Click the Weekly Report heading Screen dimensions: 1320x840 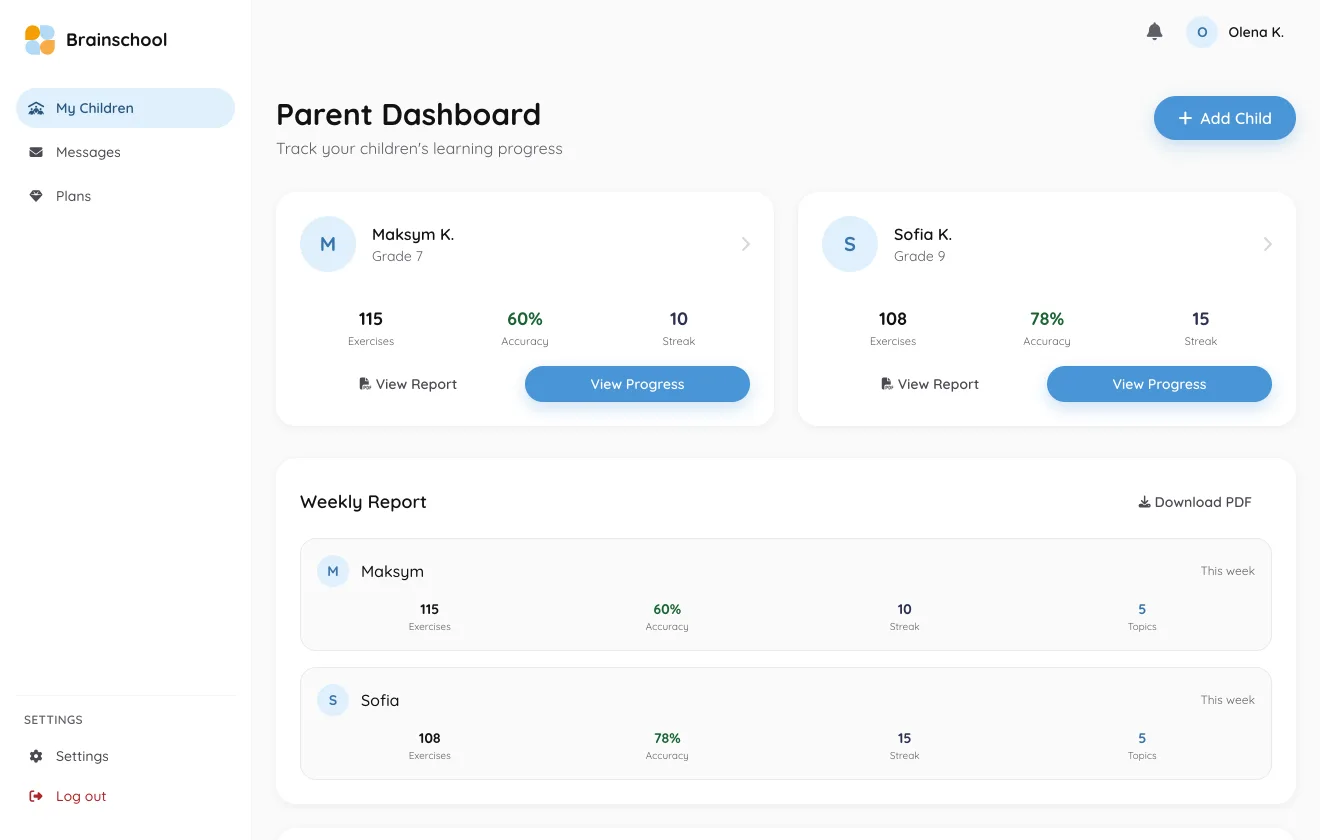363,502
